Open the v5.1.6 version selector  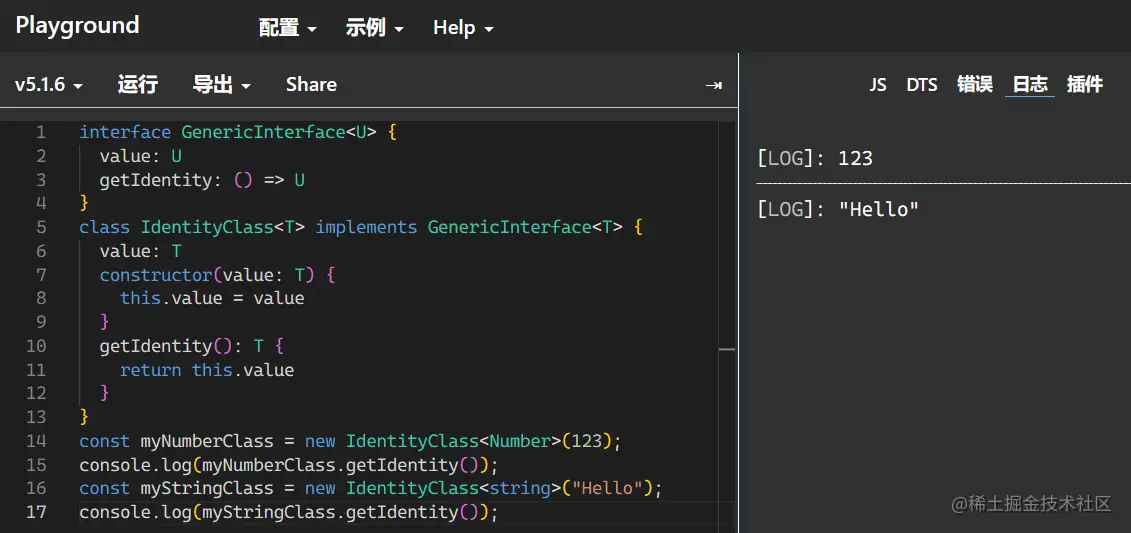49,85
